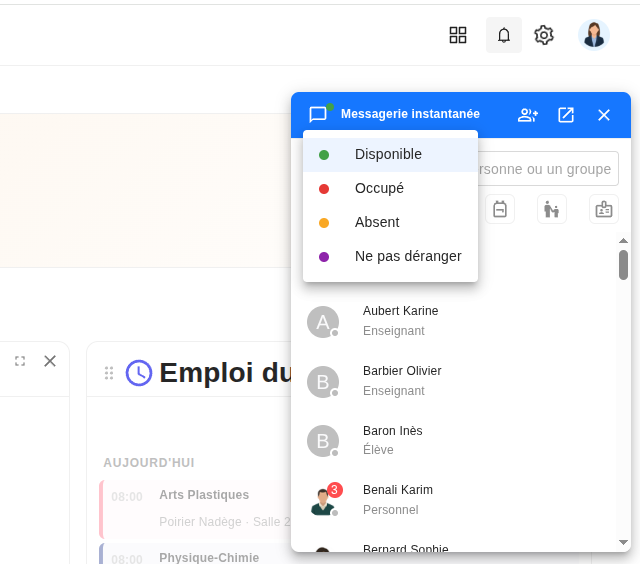The width and height of the screenshot is (640, 564).
Task: Click the chat status icon in messenger header
Action: [x=318, y=115]
